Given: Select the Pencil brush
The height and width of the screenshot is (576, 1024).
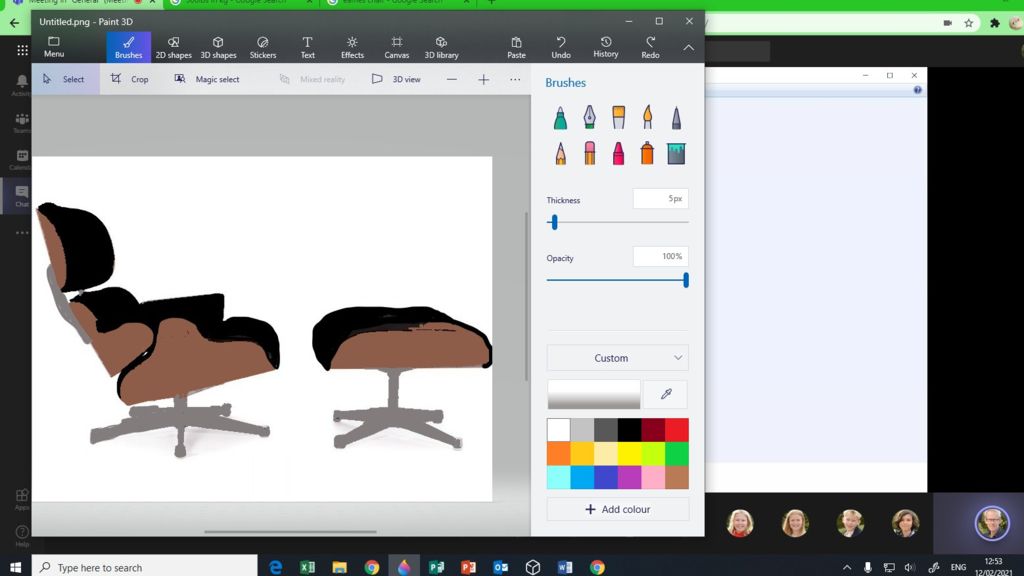Looking at the screenshot, I should pos(560,153).
